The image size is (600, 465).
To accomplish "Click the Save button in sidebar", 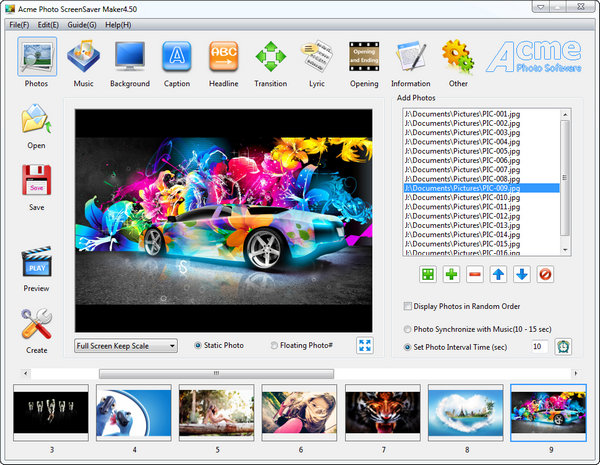I will pos(37,188).
